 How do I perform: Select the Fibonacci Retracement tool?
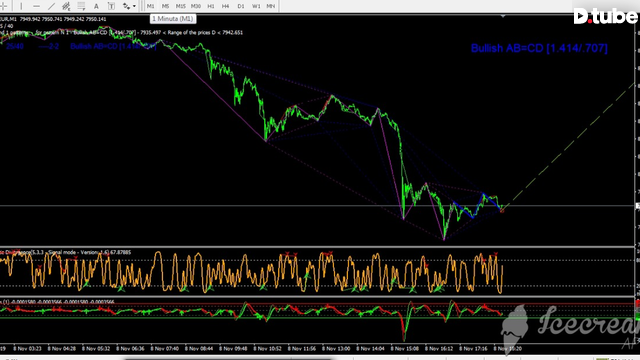[81, 6]
